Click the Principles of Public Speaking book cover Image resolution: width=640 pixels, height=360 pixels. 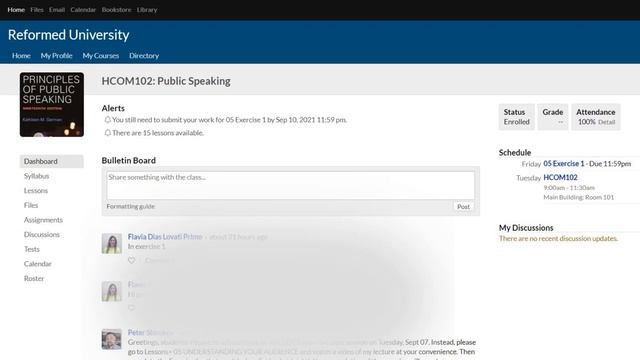tap(52, 104)
